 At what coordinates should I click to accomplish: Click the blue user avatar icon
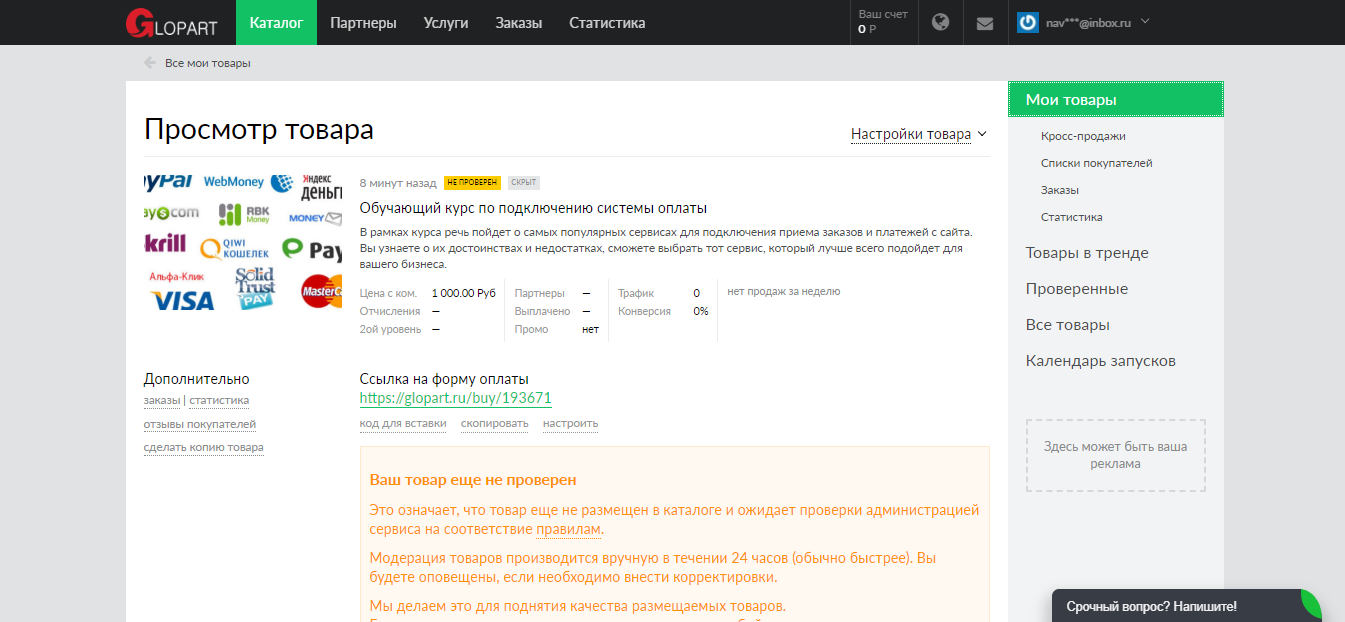(x=1027, y=22)
